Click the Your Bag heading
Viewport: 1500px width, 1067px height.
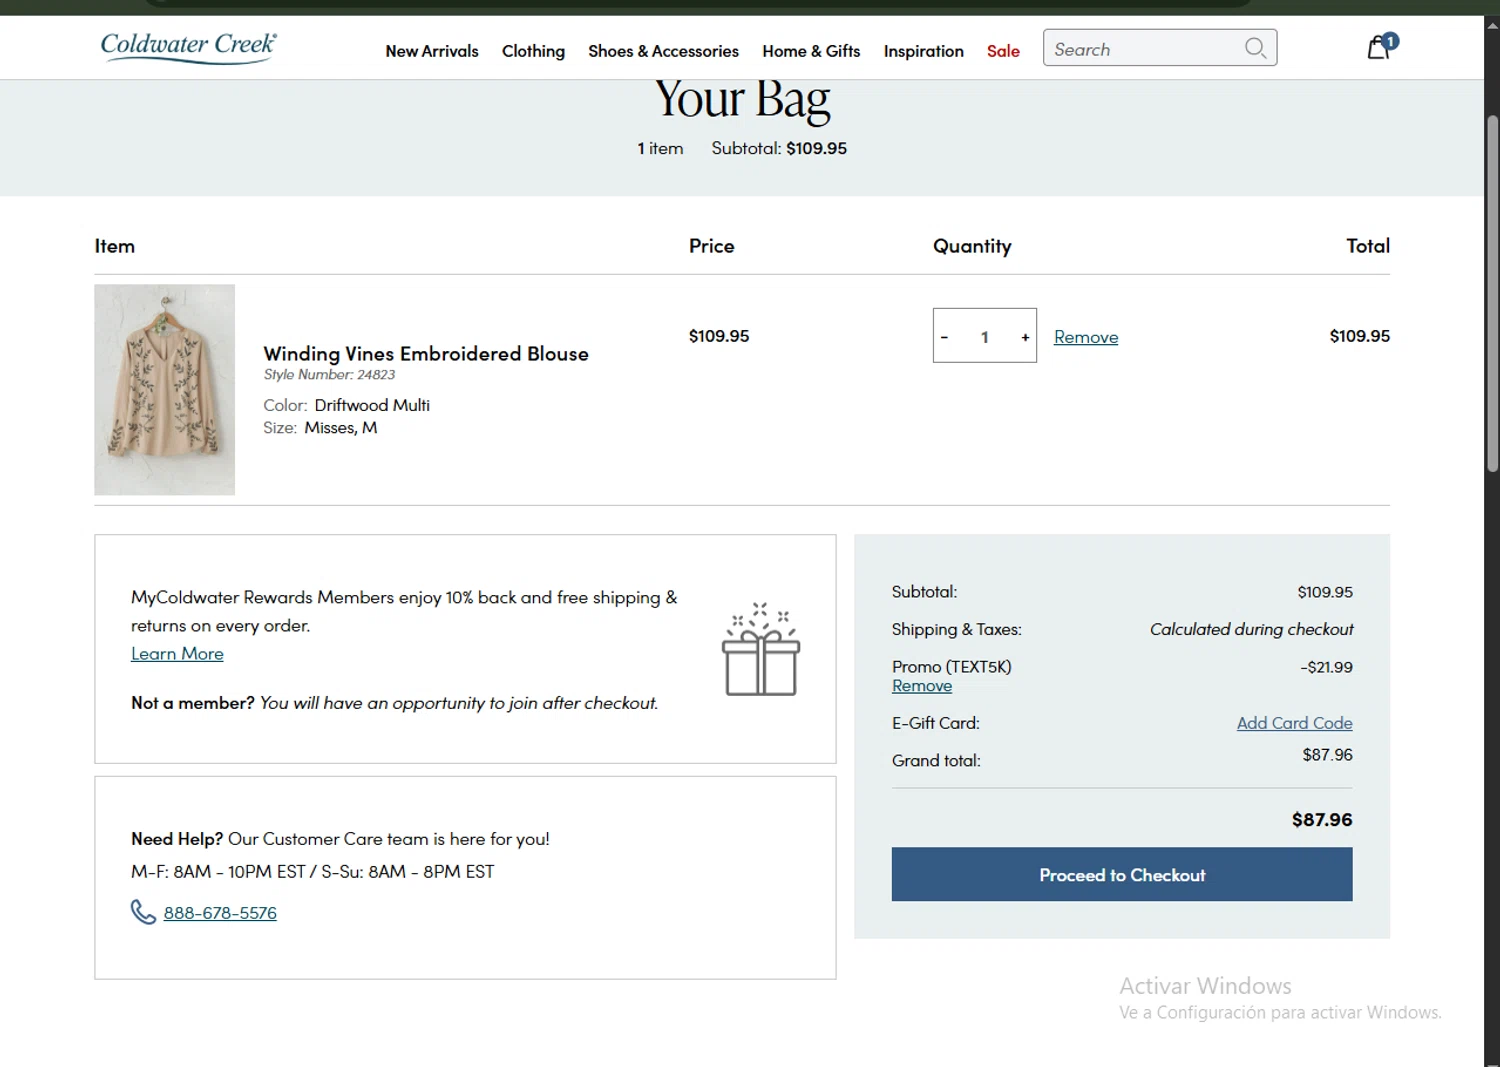pos(742,100)
